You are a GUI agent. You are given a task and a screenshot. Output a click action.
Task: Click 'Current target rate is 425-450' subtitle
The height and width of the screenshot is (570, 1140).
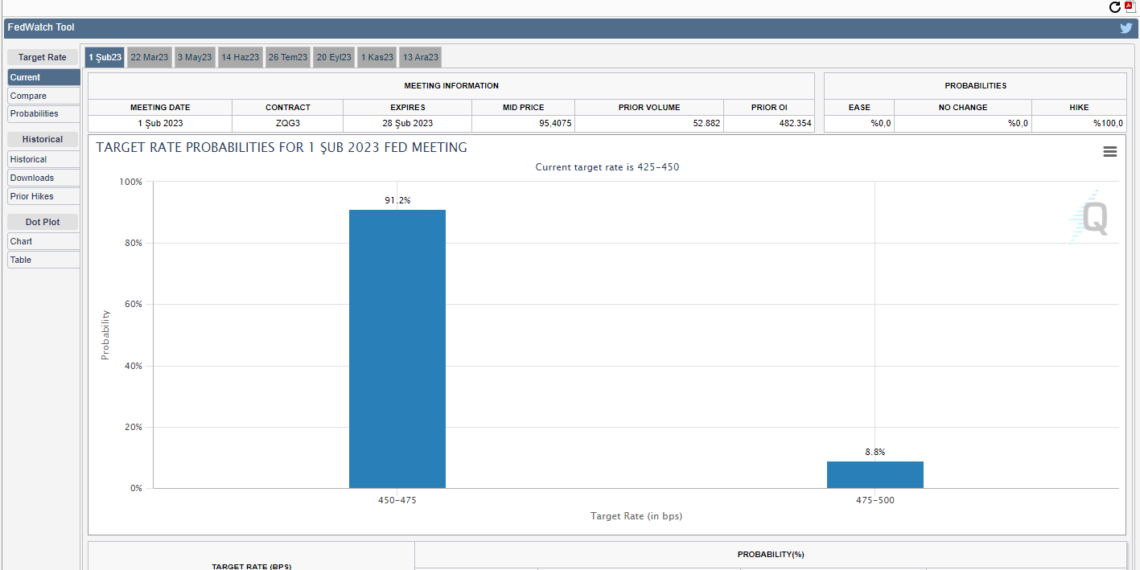pyautogui.click(x=607, y=166)
